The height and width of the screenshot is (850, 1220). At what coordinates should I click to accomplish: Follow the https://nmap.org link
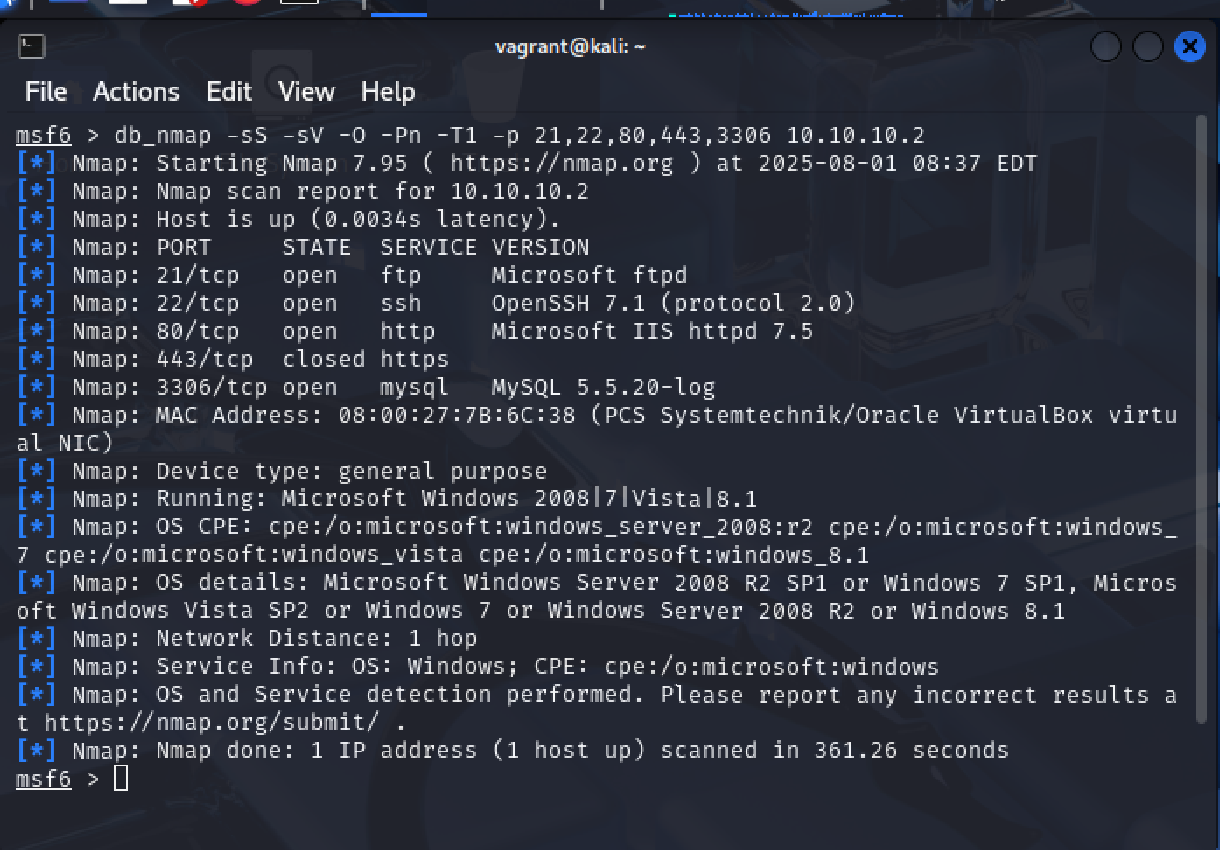tap(561, 163)
